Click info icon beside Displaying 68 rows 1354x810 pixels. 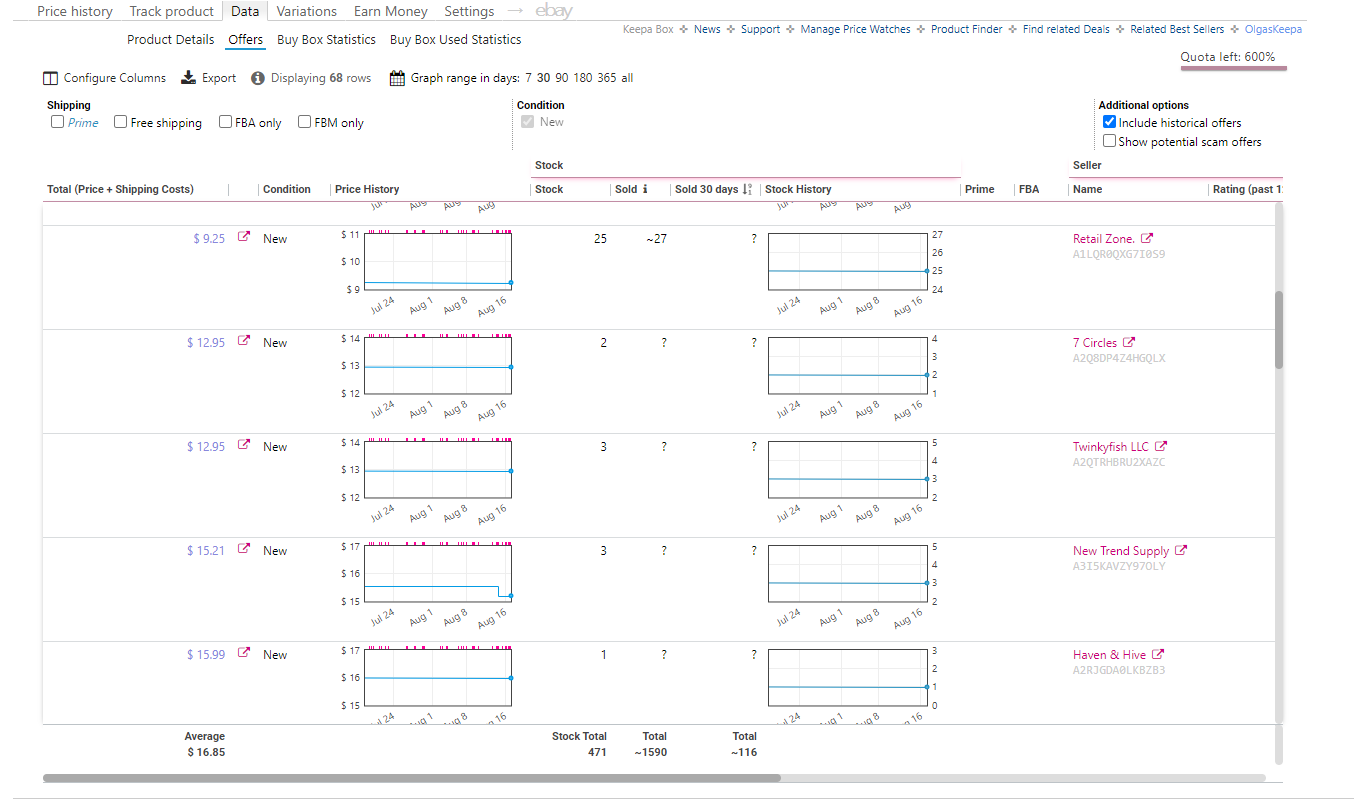(258, 78)
